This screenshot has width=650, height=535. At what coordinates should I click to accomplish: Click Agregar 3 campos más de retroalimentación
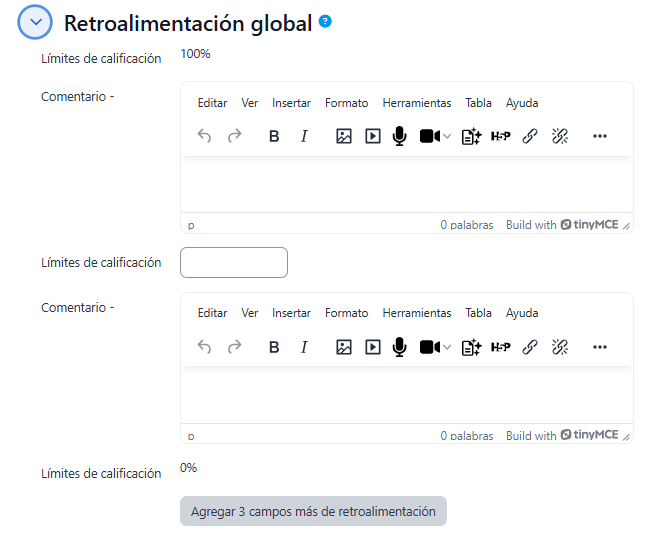click(313, 511)
